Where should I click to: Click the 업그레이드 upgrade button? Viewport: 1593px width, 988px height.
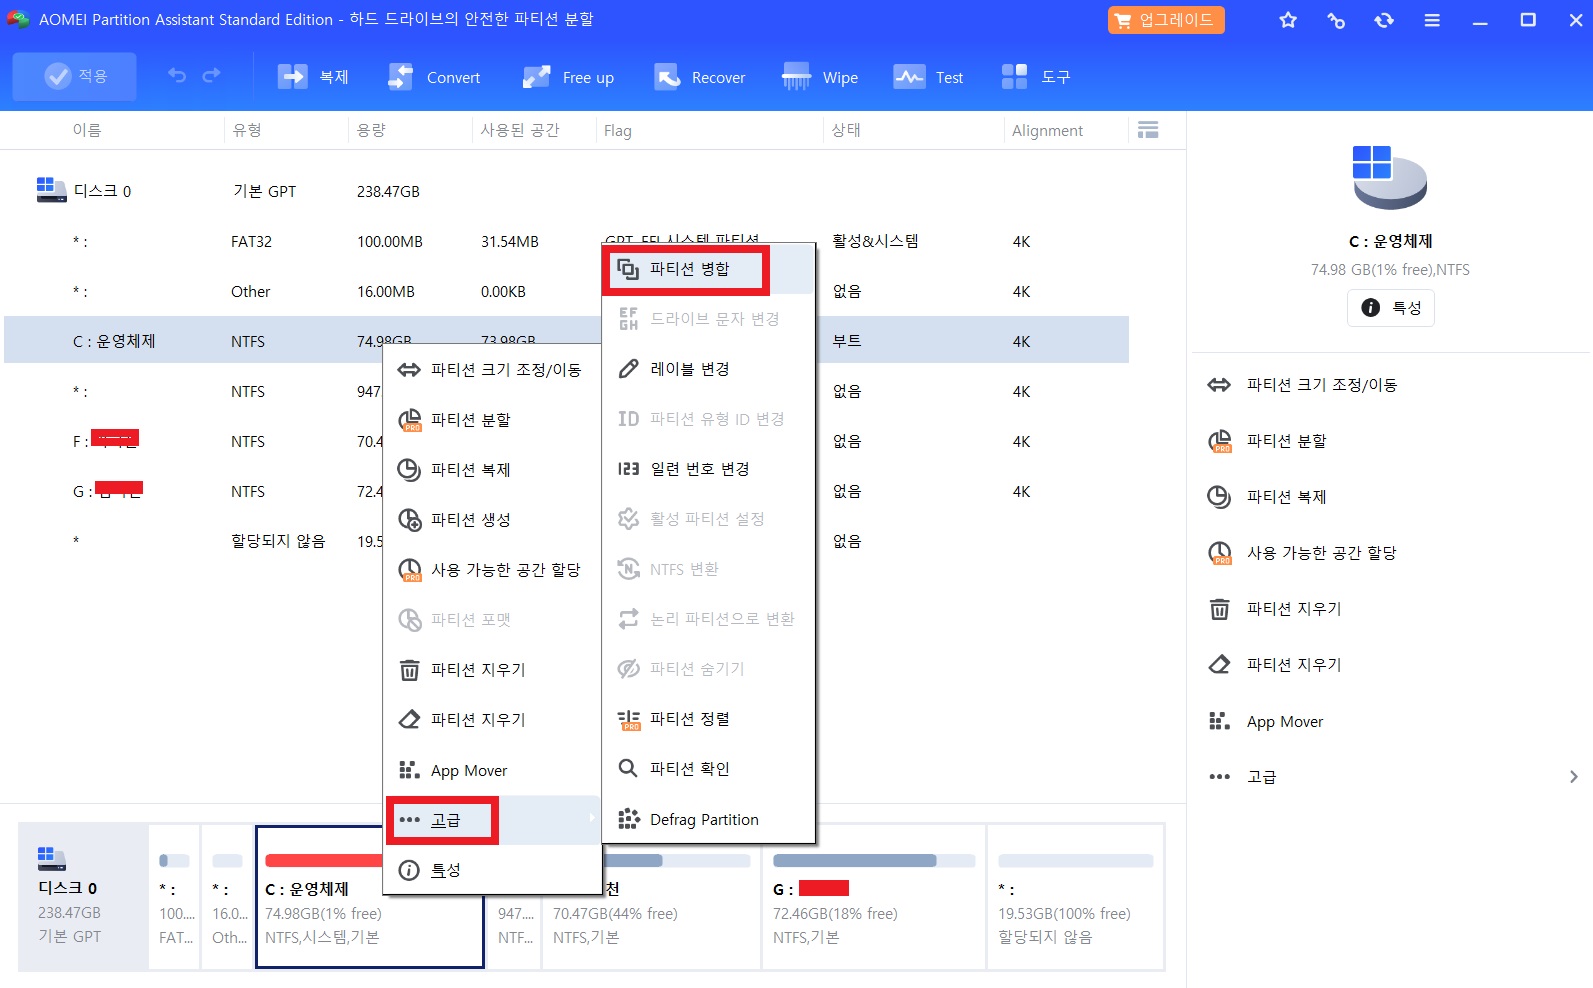pyautogui.click(x=1166, y=20)
